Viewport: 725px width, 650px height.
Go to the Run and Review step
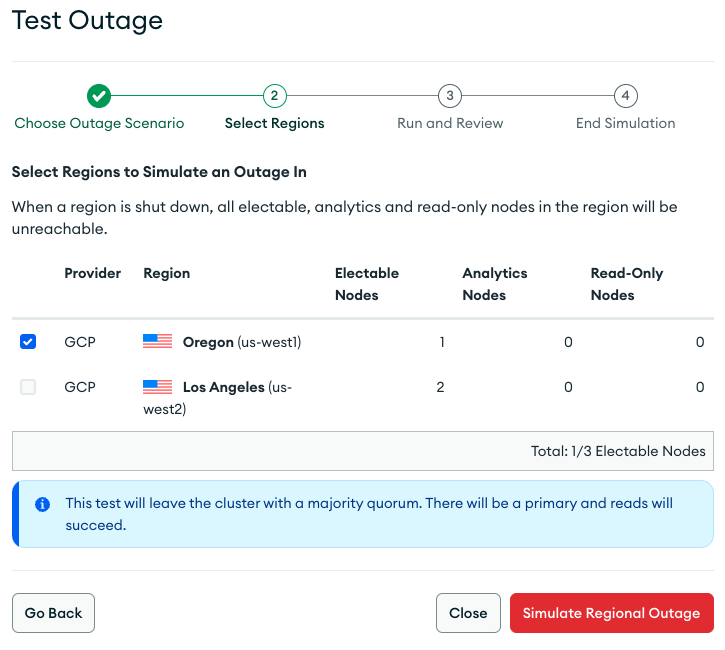tap(450, 124)
